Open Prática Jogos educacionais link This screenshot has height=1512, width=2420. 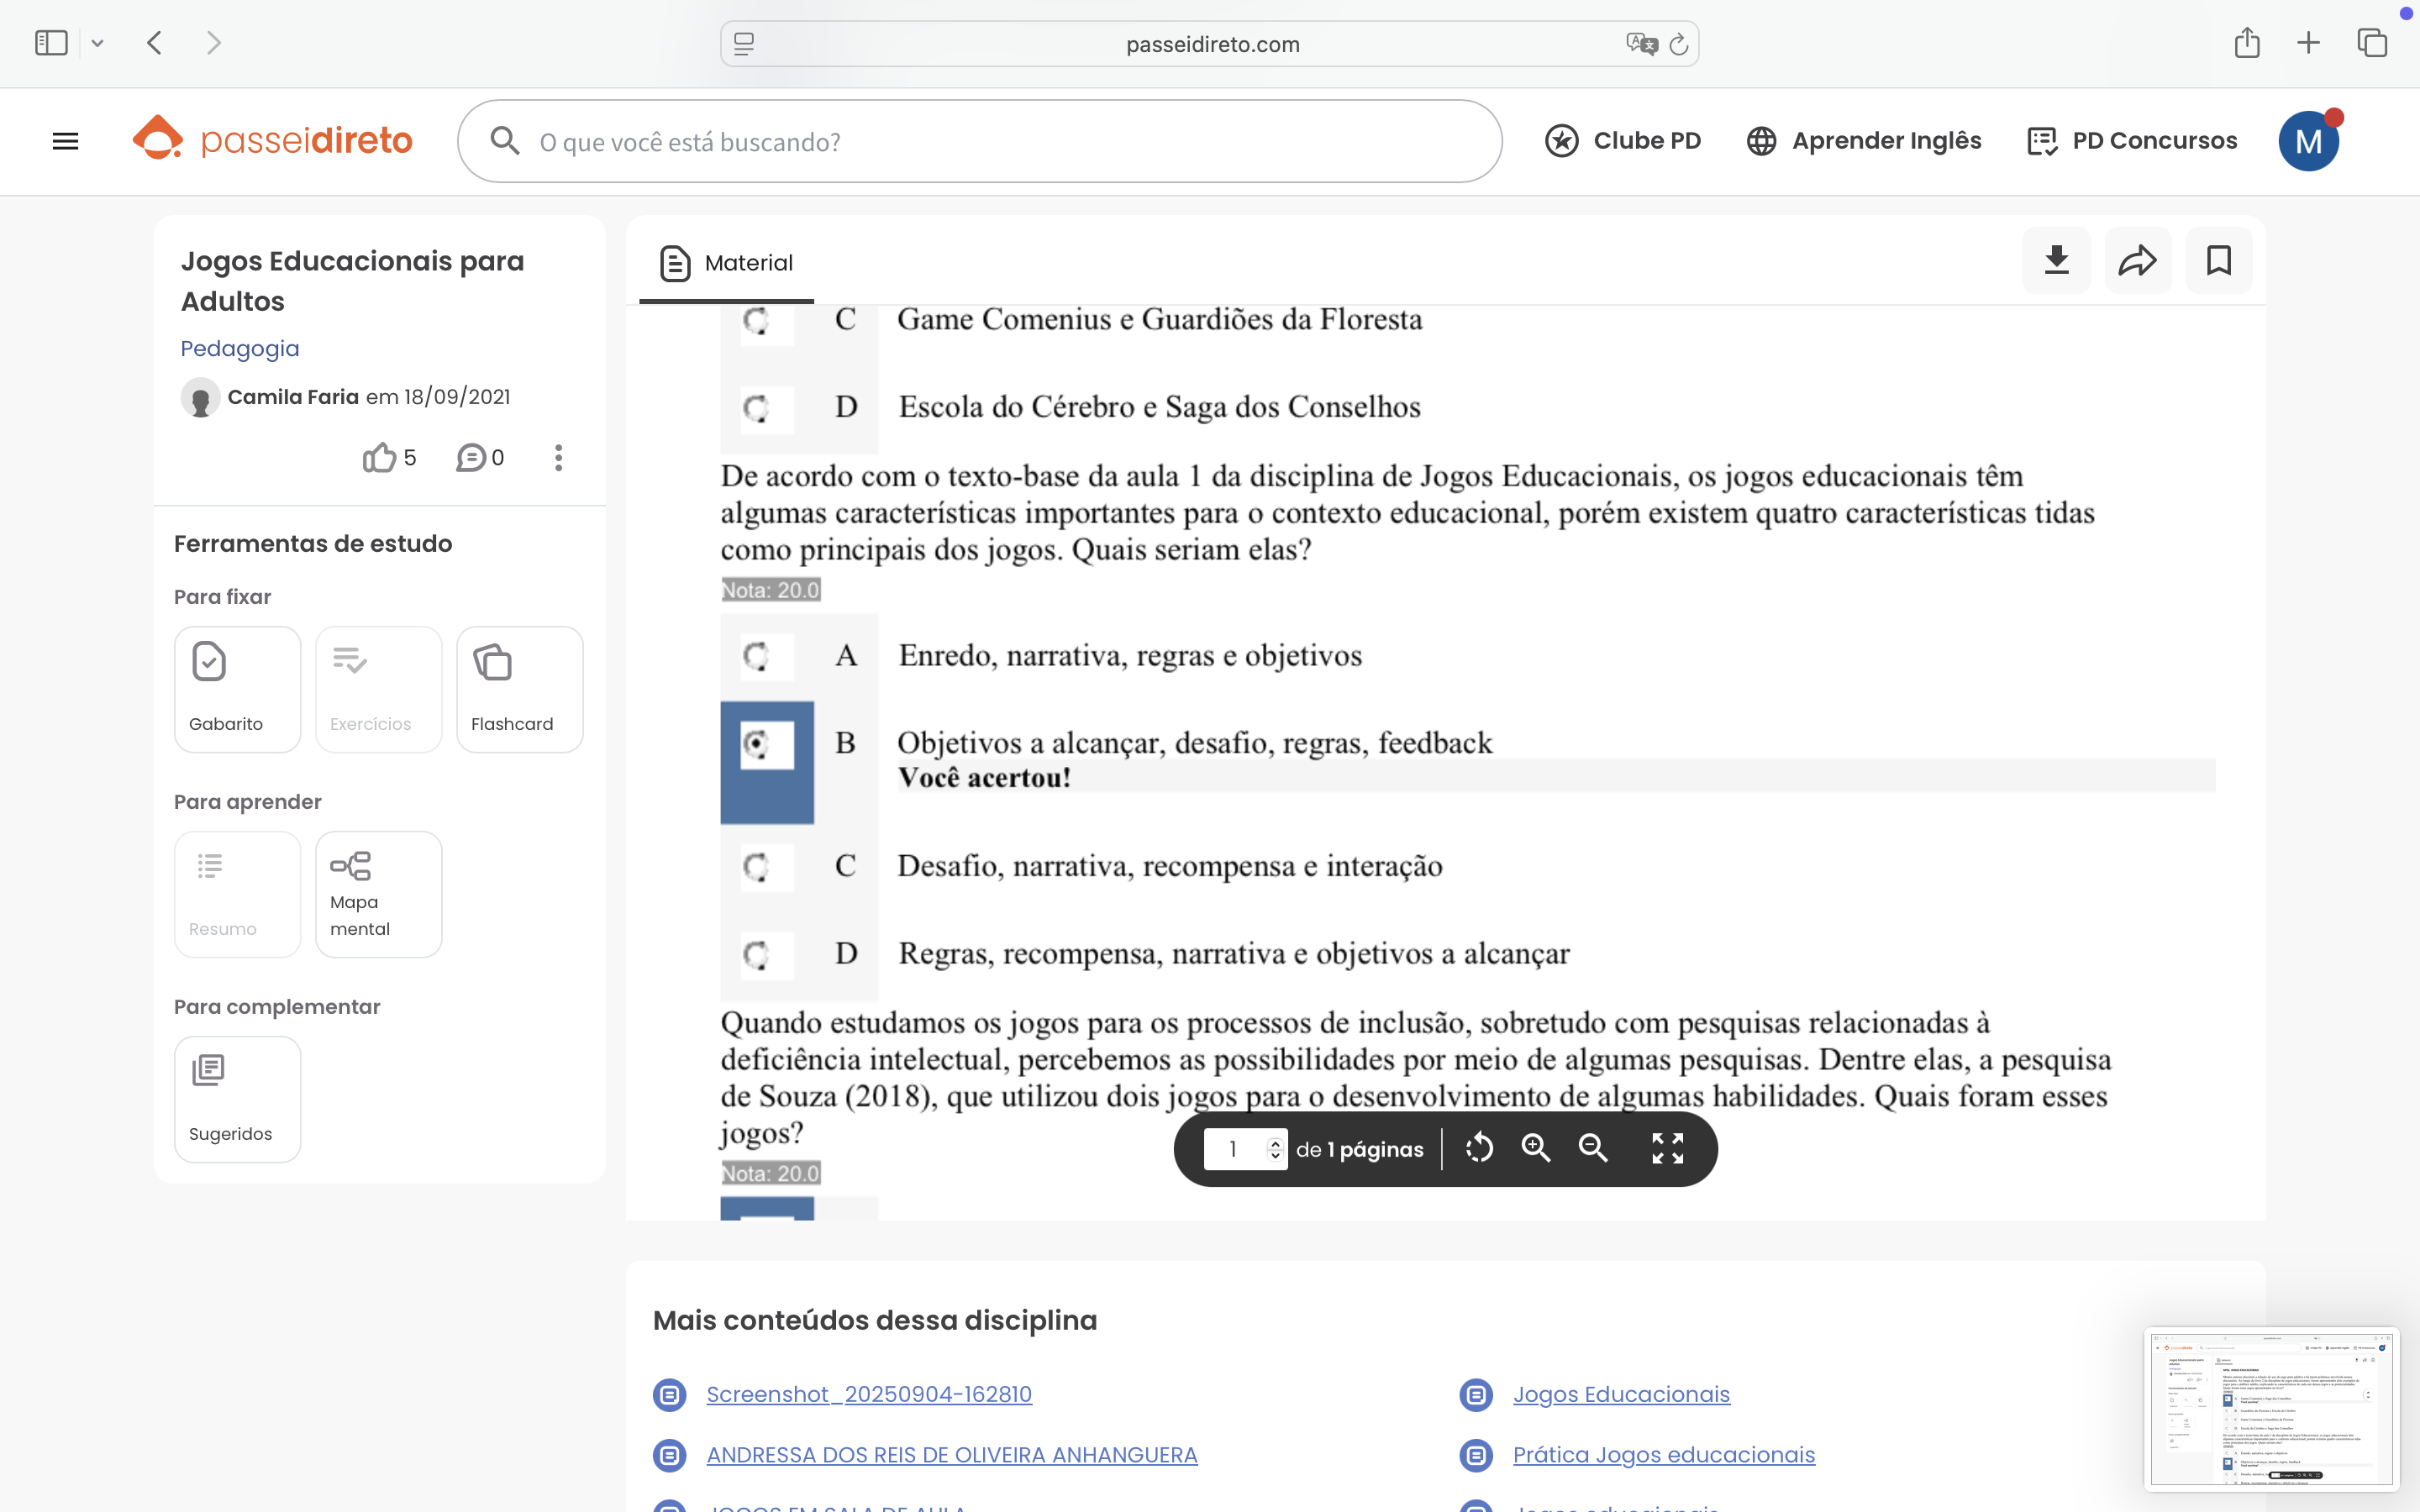1663,1454
